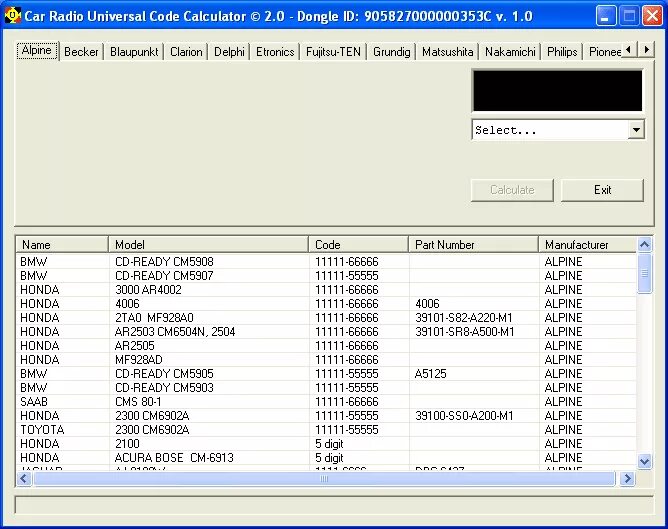Click the table scroll-up arrow

pos(644,244)
